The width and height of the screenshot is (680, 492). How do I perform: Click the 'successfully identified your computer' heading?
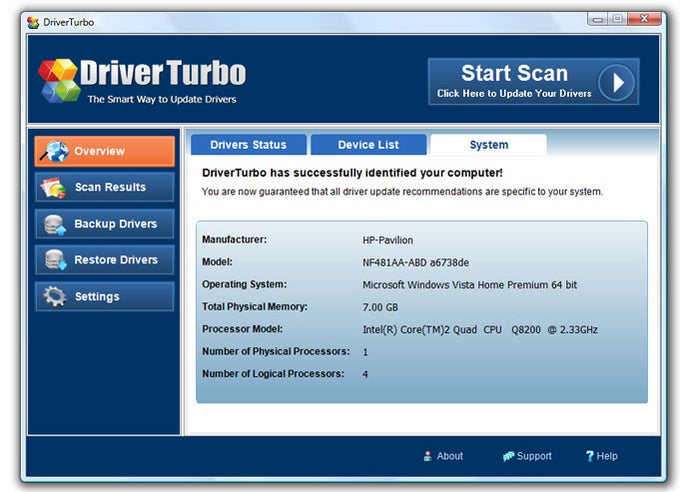[352, 173]
